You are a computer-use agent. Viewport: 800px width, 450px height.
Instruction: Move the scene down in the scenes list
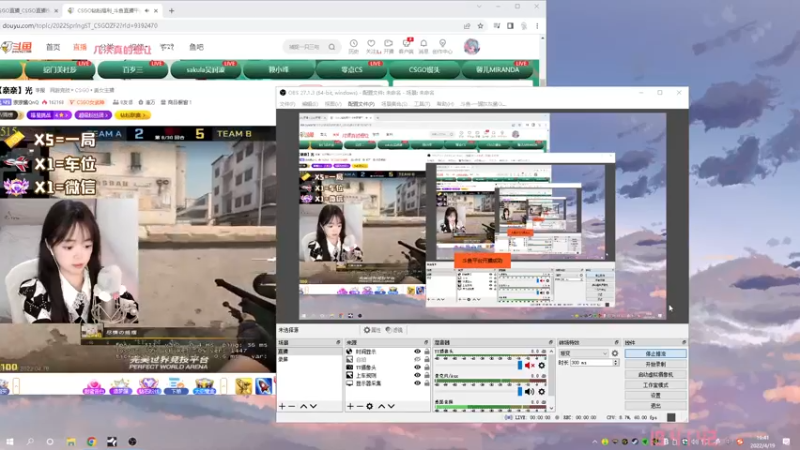[313, 406]
